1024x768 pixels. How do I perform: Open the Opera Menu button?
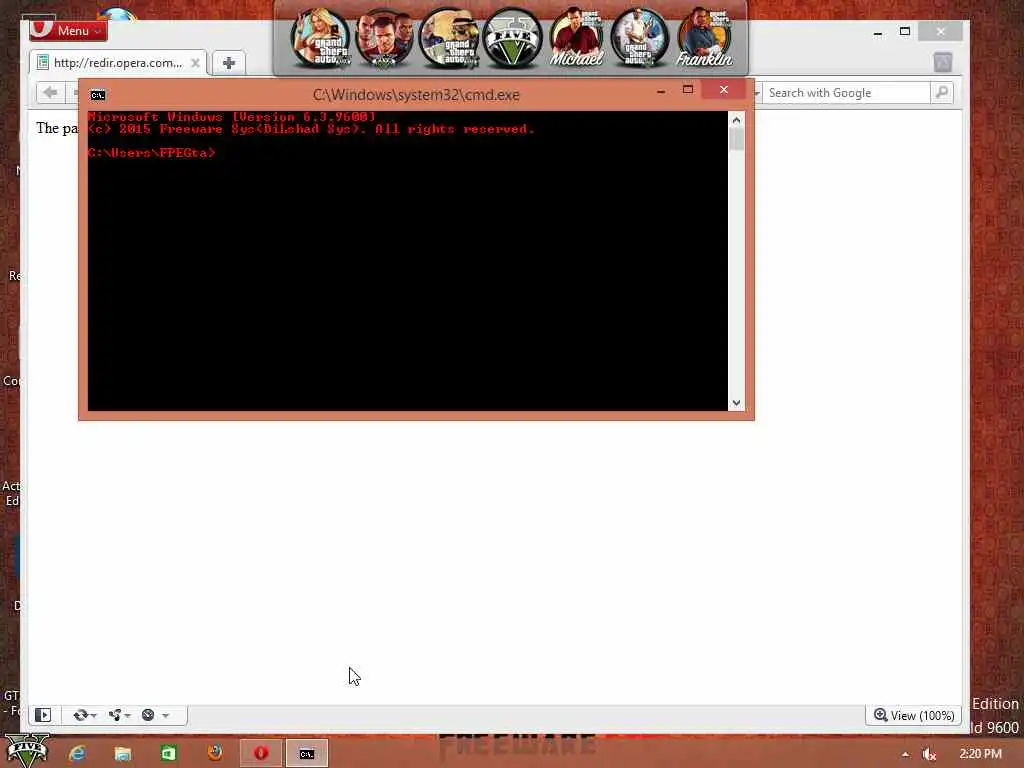[x=68, y=30]
